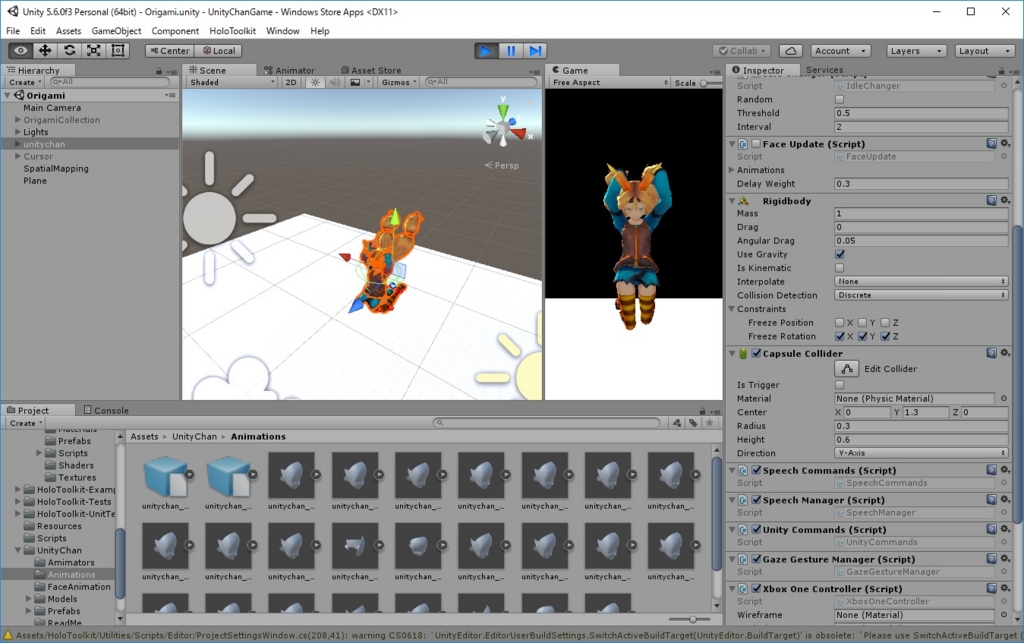Switch to the Animator tab

tap(289, 71)
